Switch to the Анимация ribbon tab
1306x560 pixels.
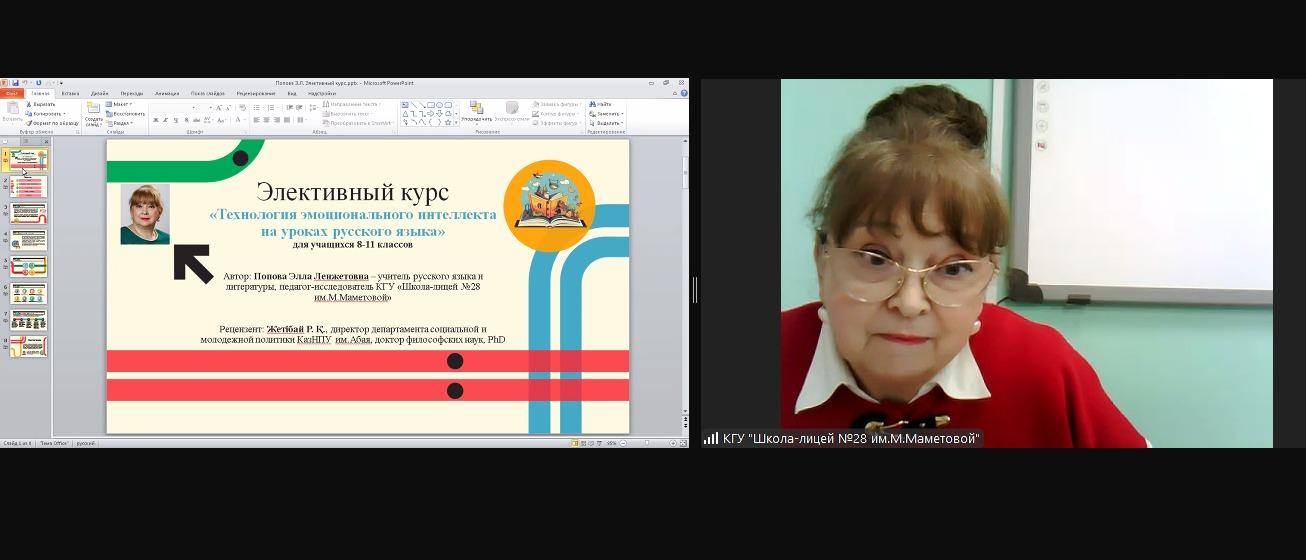167,93
